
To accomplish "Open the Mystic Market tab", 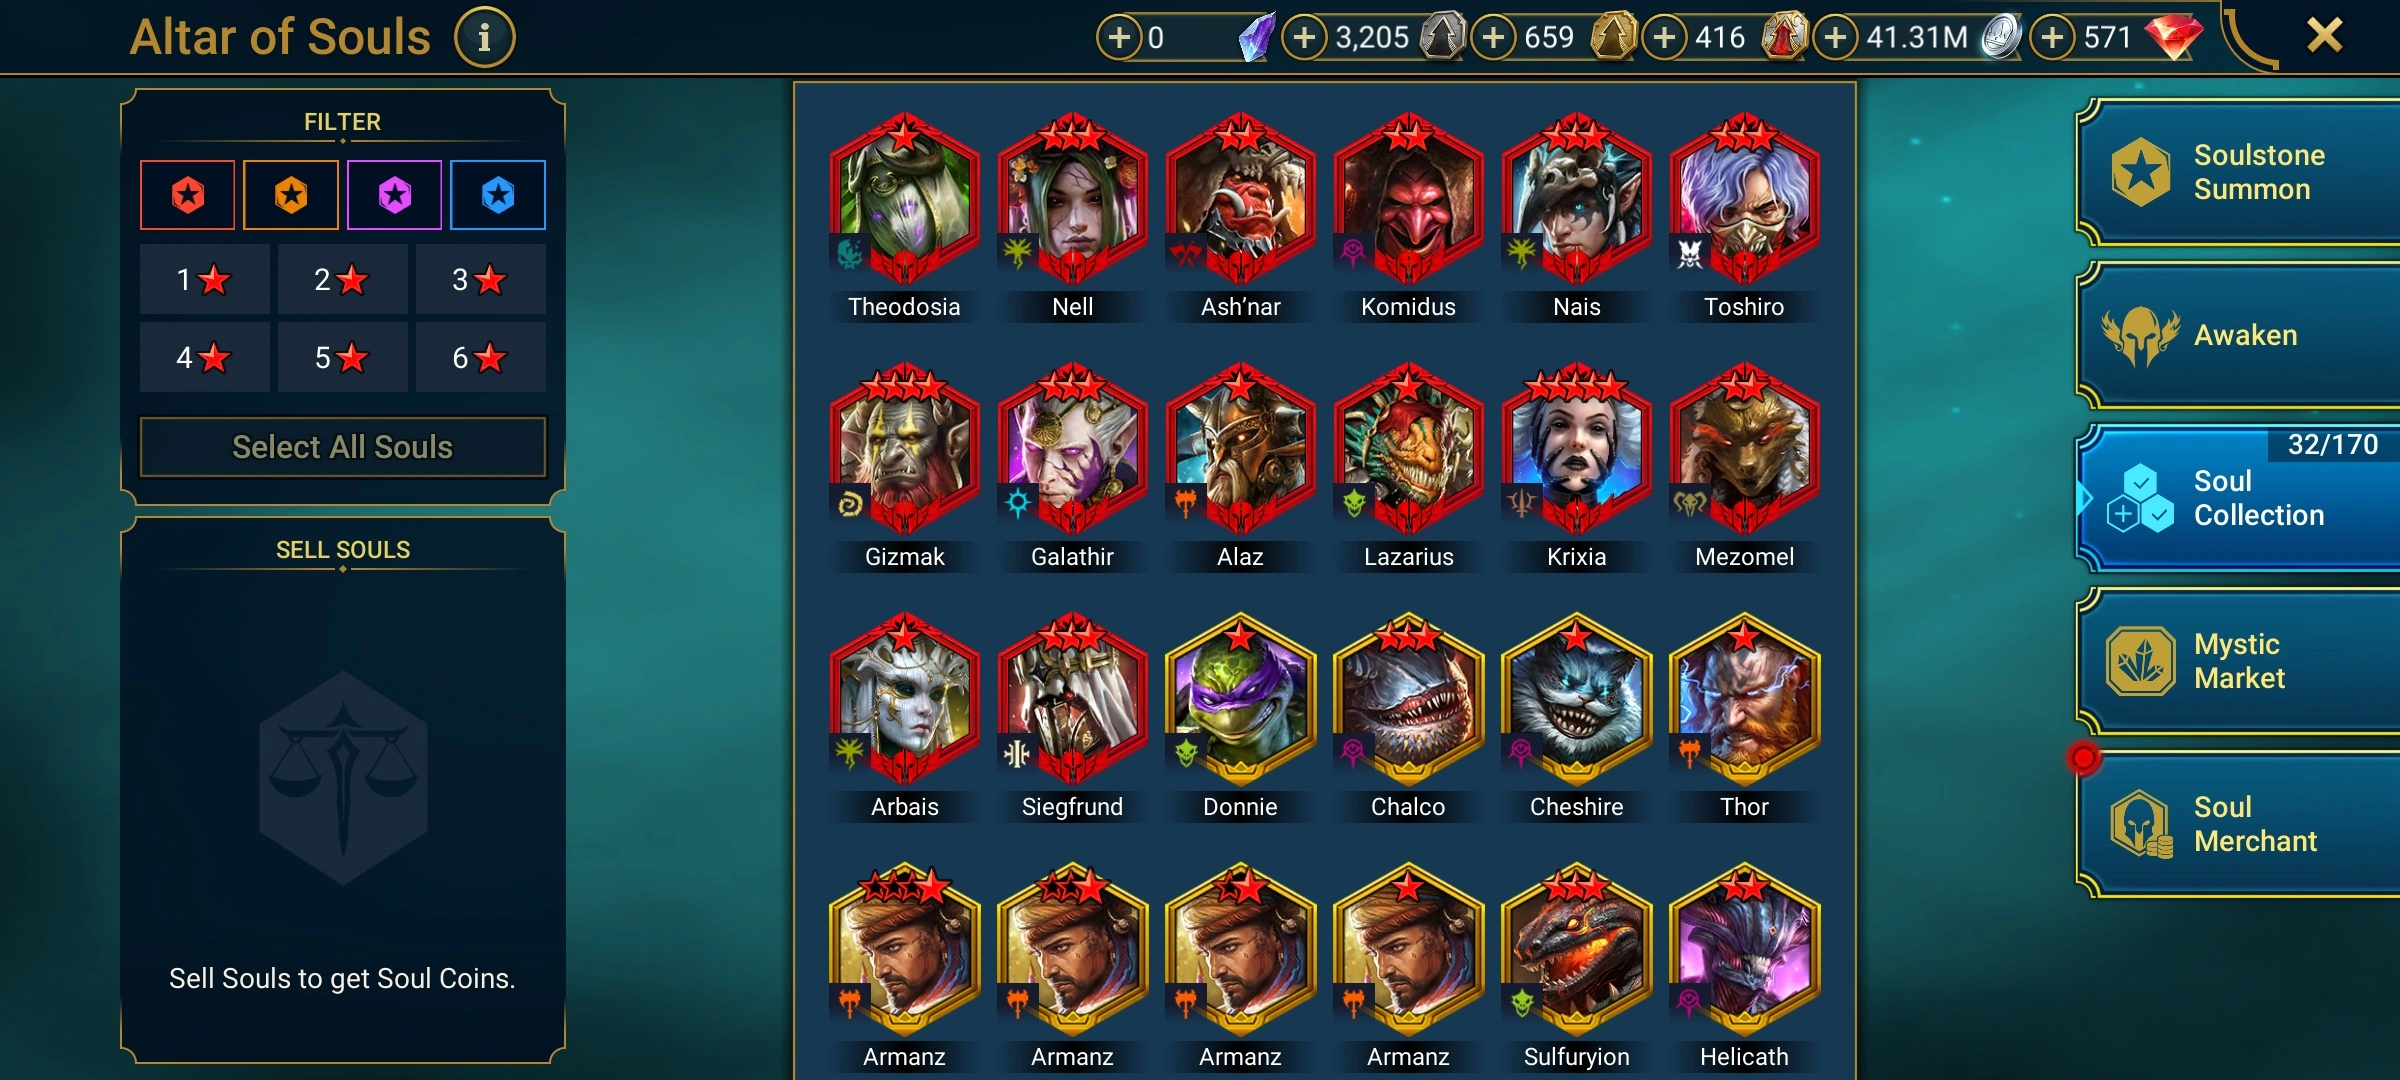I will coord(2240,661).
